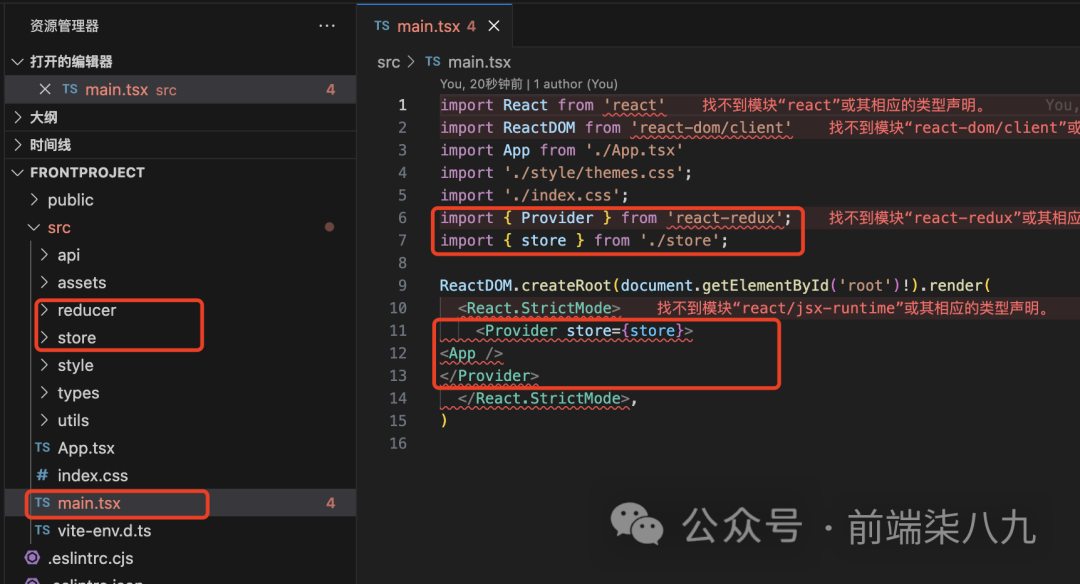This screenshot has height=584, width=1080.
Task: Expand the reducer folder
Action: [45, 310]
